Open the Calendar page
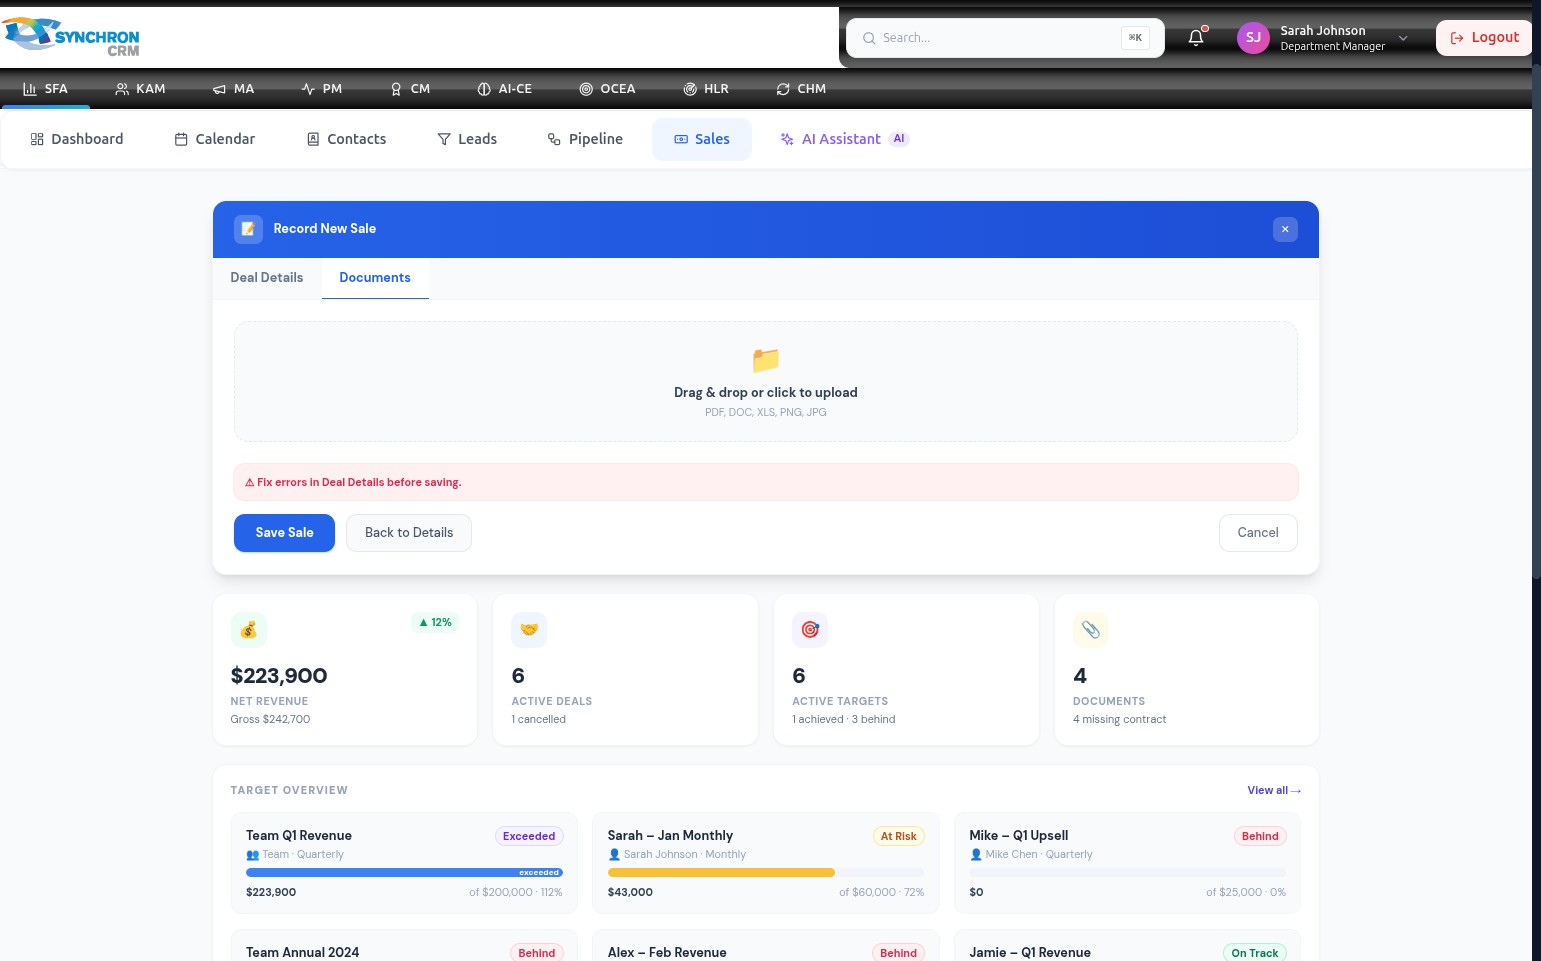The height and width of the screenshot is (961, 1541). (215, 139)
